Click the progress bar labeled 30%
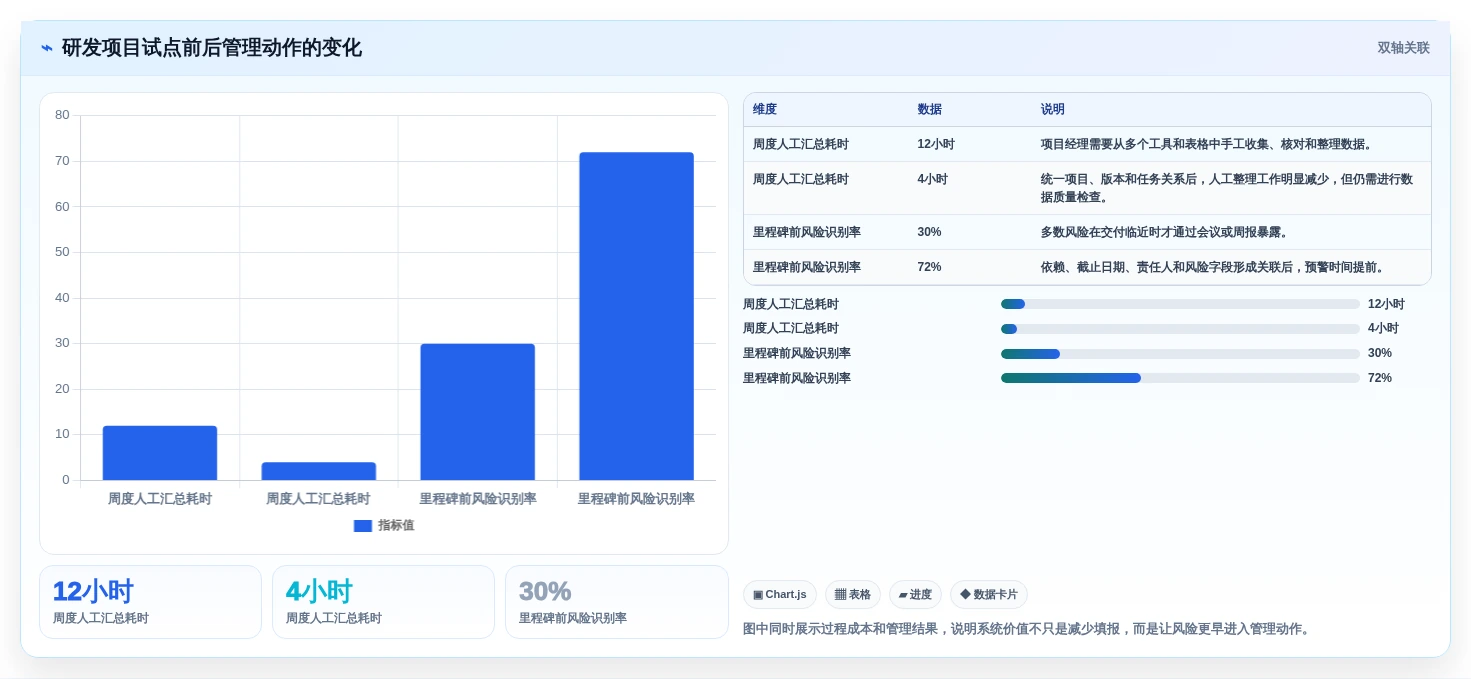The image size is (1471, 679). tap(1180, 354)
